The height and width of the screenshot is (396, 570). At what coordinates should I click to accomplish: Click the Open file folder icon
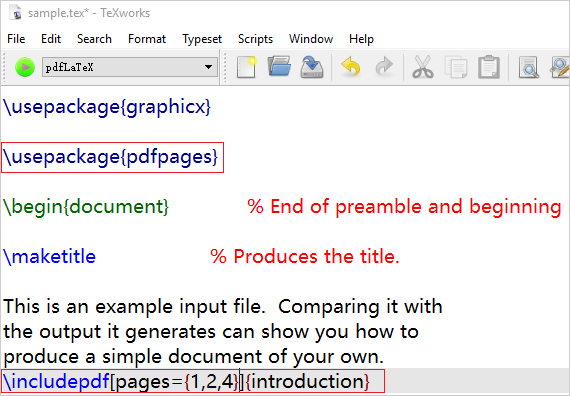(x=279, y=67)
